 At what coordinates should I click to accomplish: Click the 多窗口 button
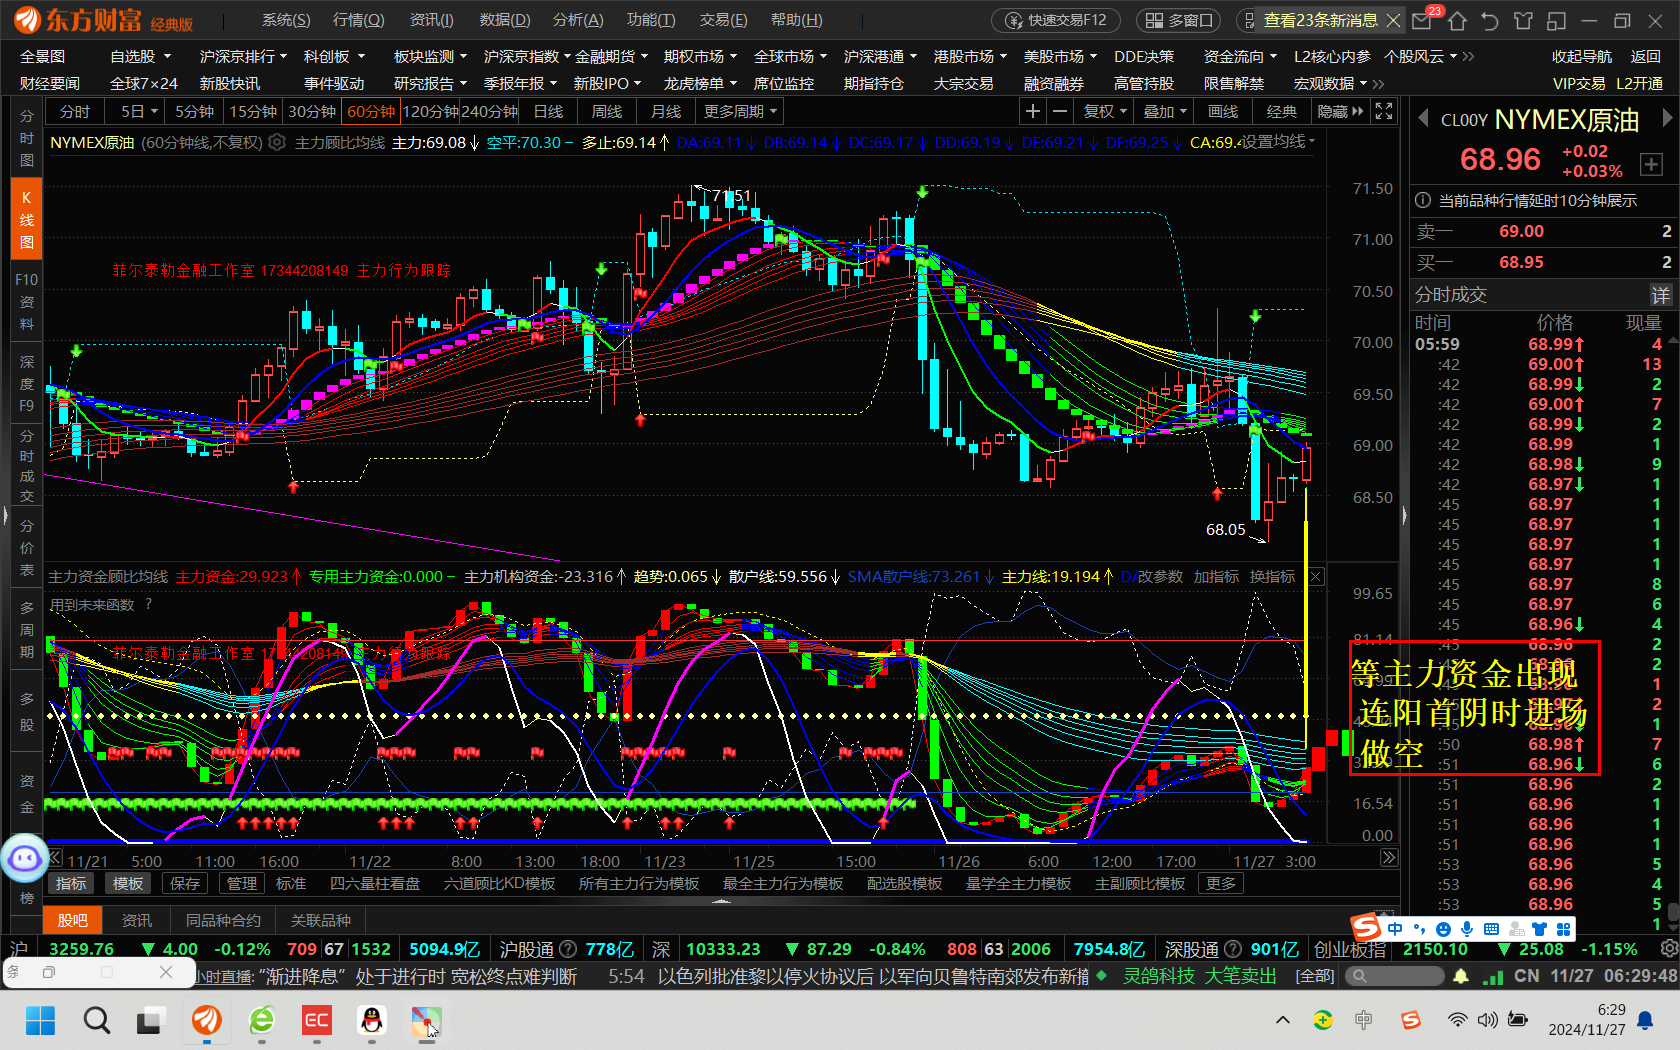(x=1179, y=20)
